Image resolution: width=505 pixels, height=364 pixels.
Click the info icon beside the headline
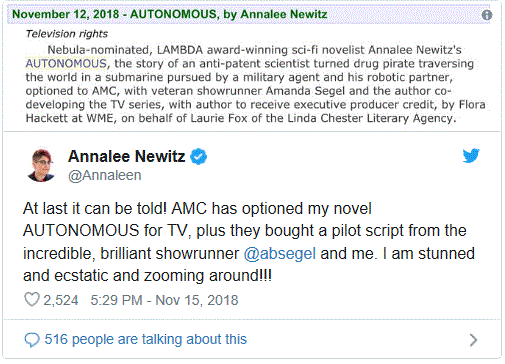pos(487,15)
